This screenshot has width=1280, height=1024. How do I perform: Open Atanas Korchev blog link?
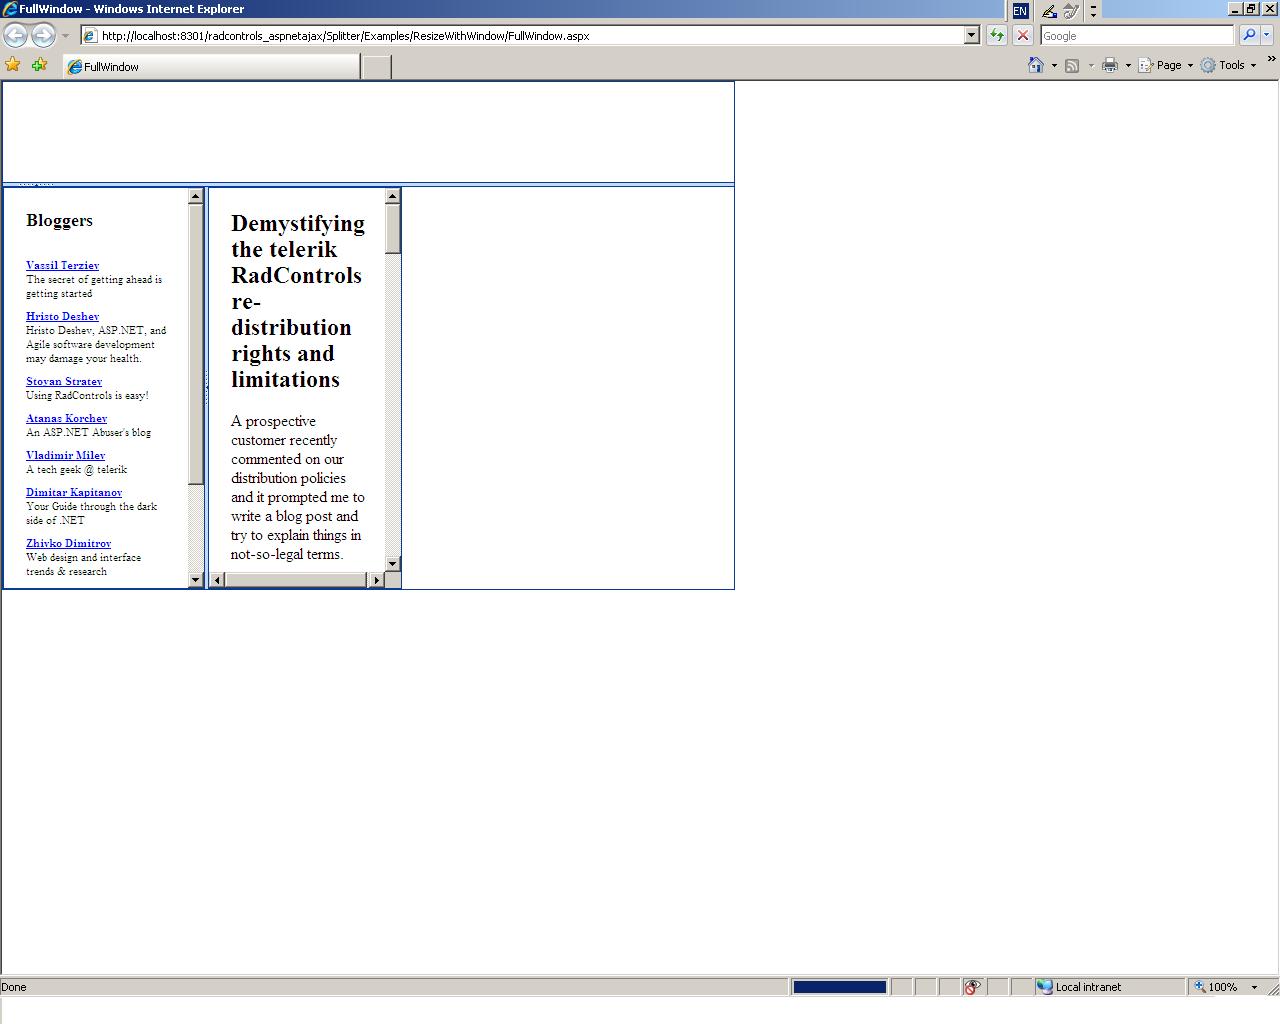(x=66, y=418)
